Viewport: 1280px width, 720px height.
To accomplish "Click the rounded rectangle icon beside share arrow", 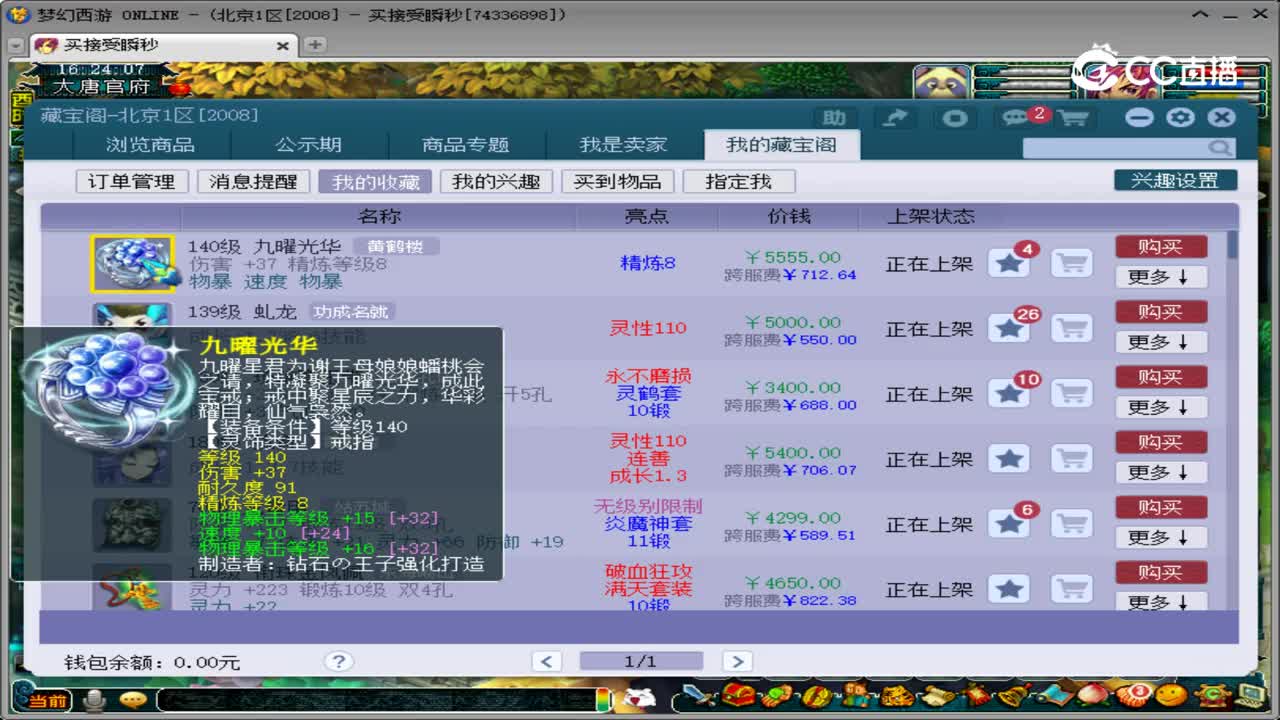I will click(956, 118).
